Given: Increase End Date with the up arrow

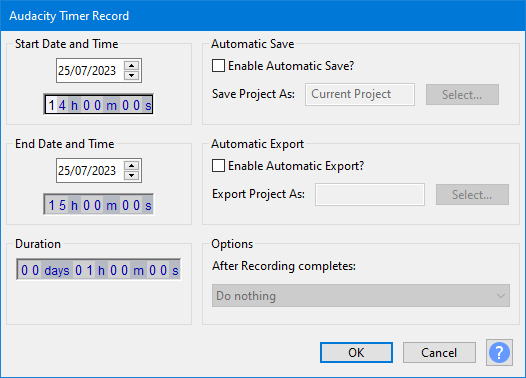Looking at the screenshot, I should click(x=132, y=166).
